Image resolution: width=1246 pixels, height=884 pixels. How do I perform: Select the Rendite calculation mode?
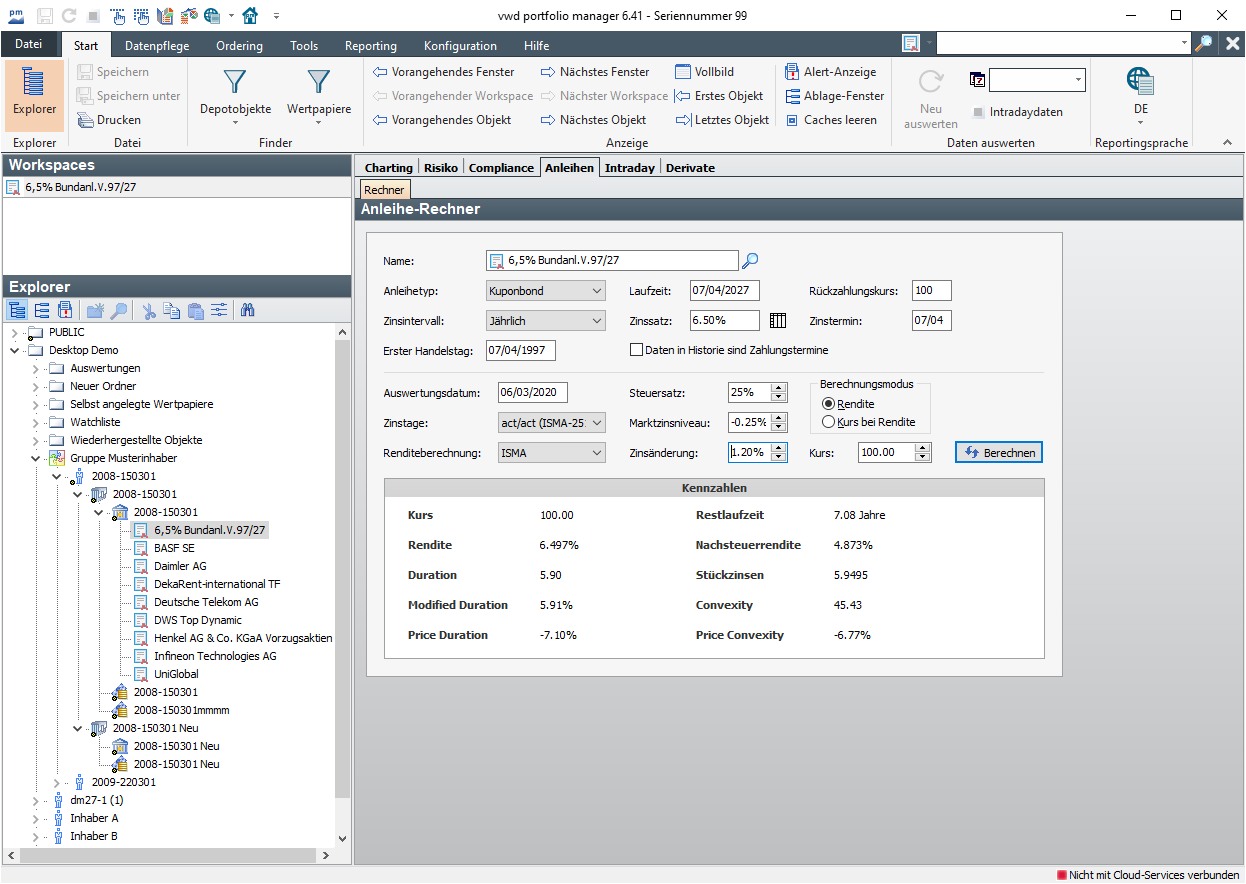pos(828,404)
